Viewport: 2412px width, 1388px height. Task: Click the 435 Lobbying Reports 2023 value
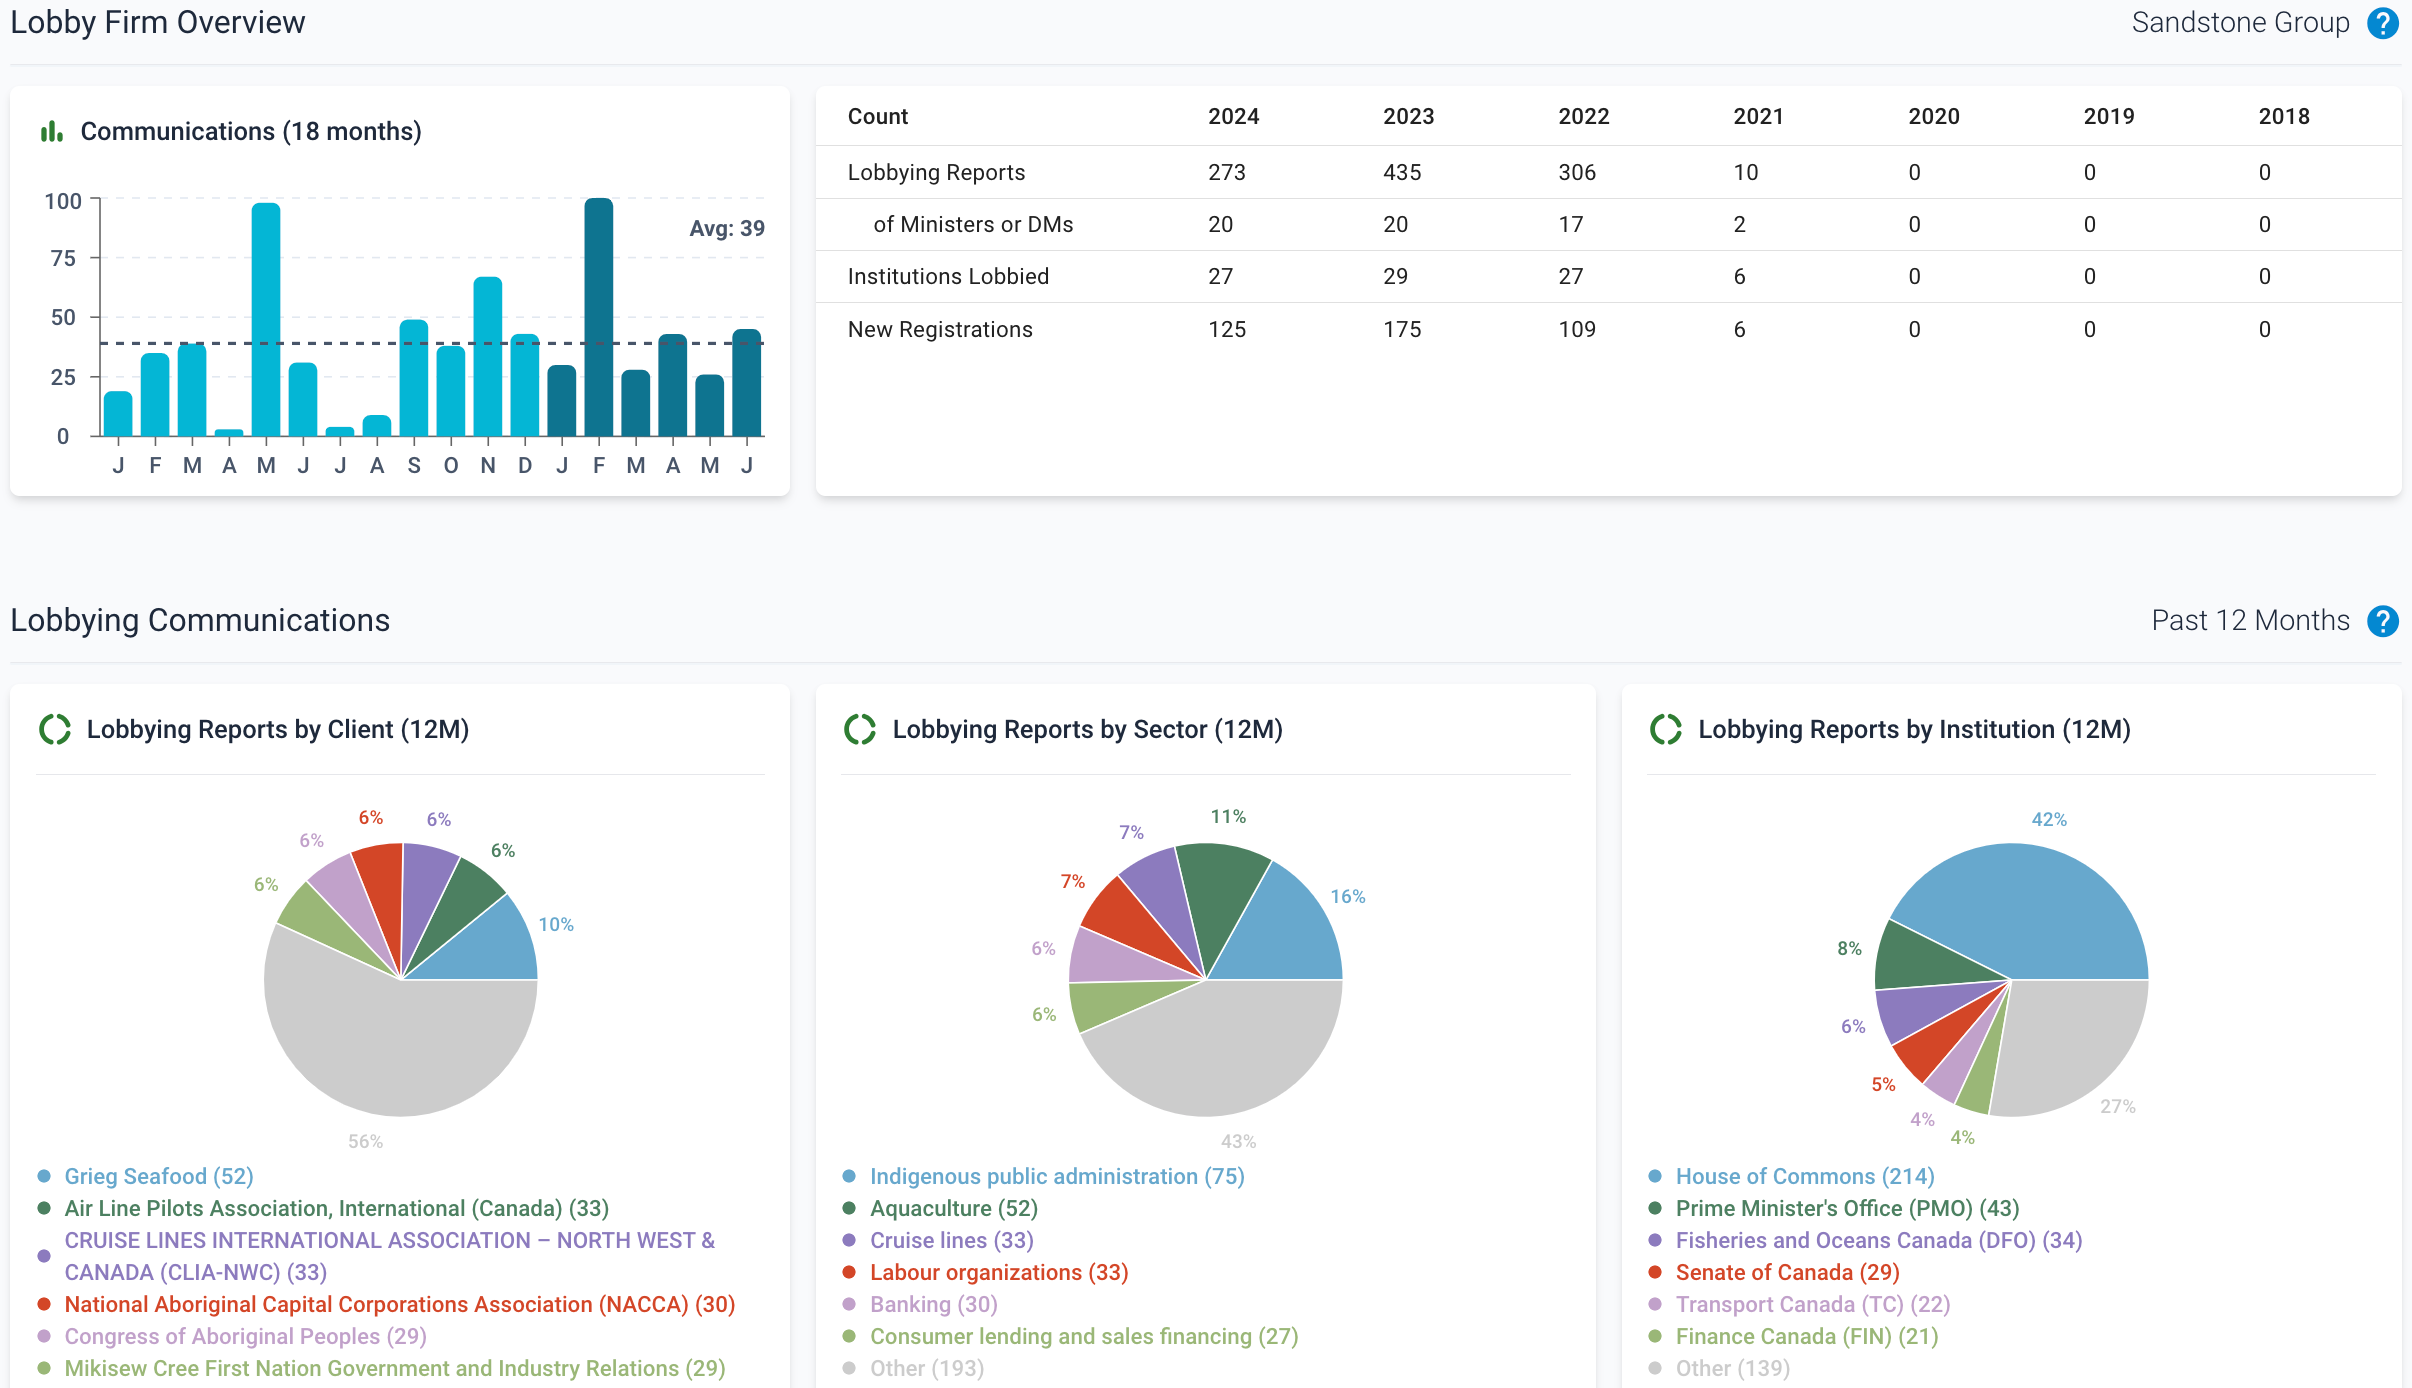(x=1402, y=172)
